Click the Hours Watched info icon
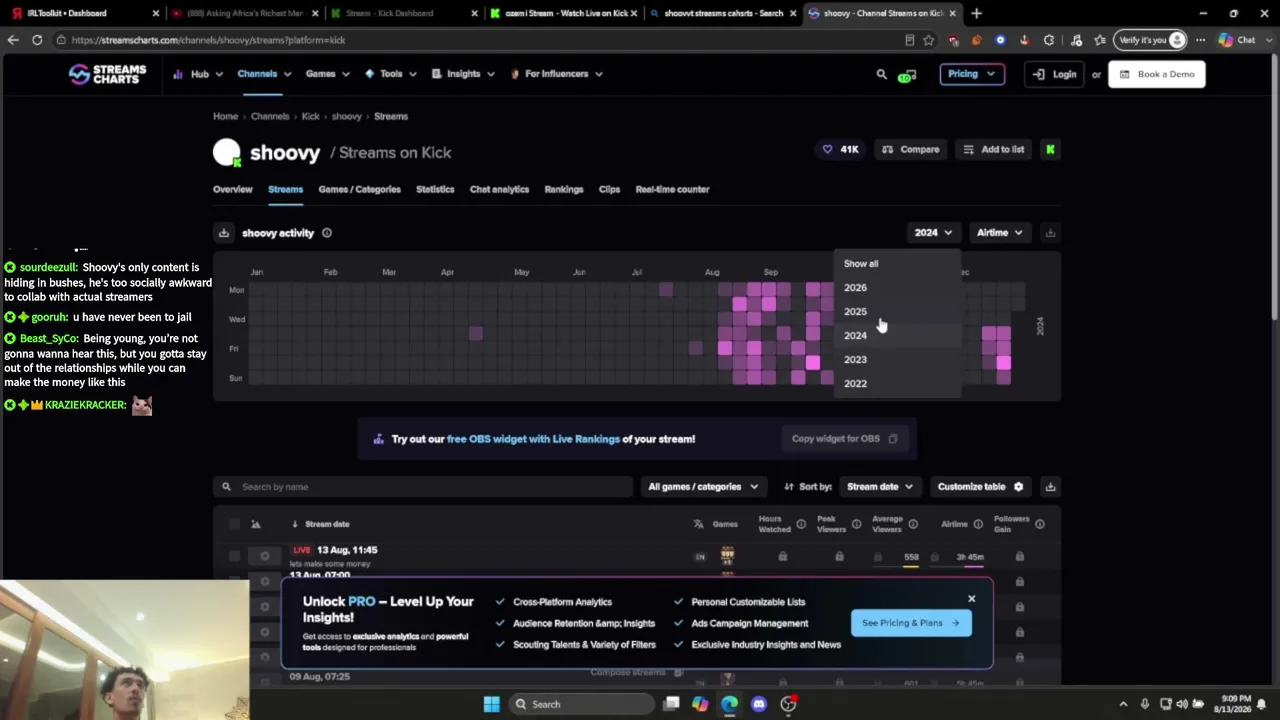 click(801, 524)
